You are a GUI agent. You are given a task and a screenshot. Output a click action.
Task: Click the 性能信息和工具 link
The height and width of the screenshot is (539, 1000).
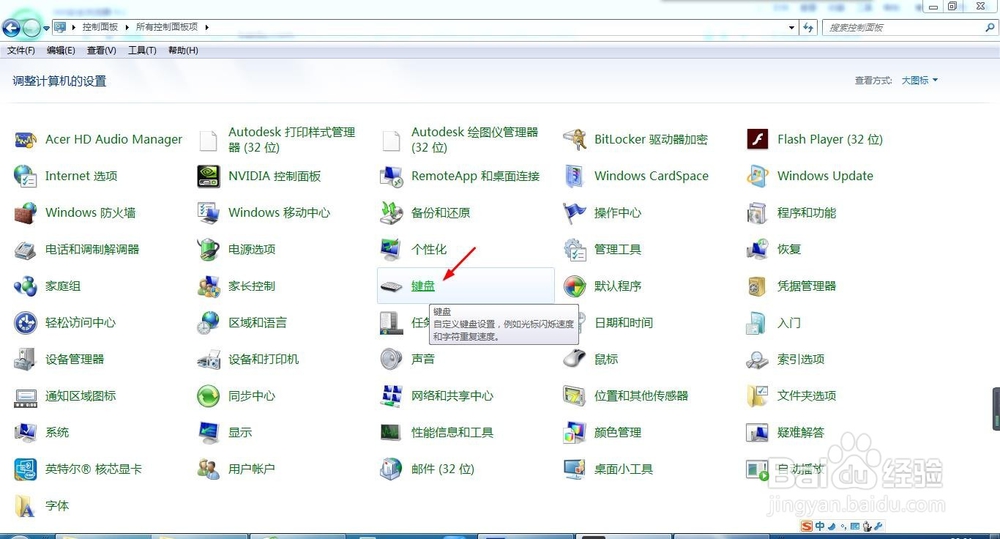(452, 432)
